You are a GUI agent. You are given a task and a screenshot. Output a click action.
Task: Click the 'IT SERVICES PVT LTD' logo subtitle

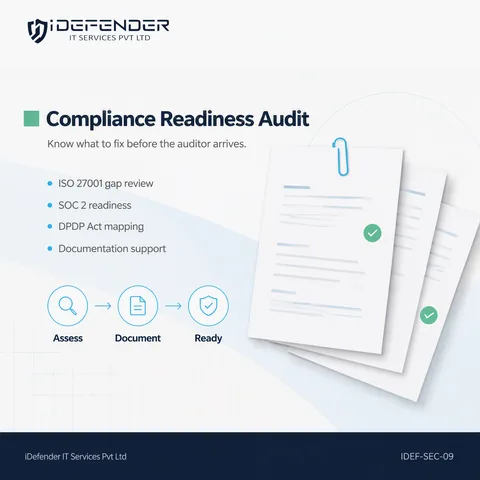[x=110, y=38]
